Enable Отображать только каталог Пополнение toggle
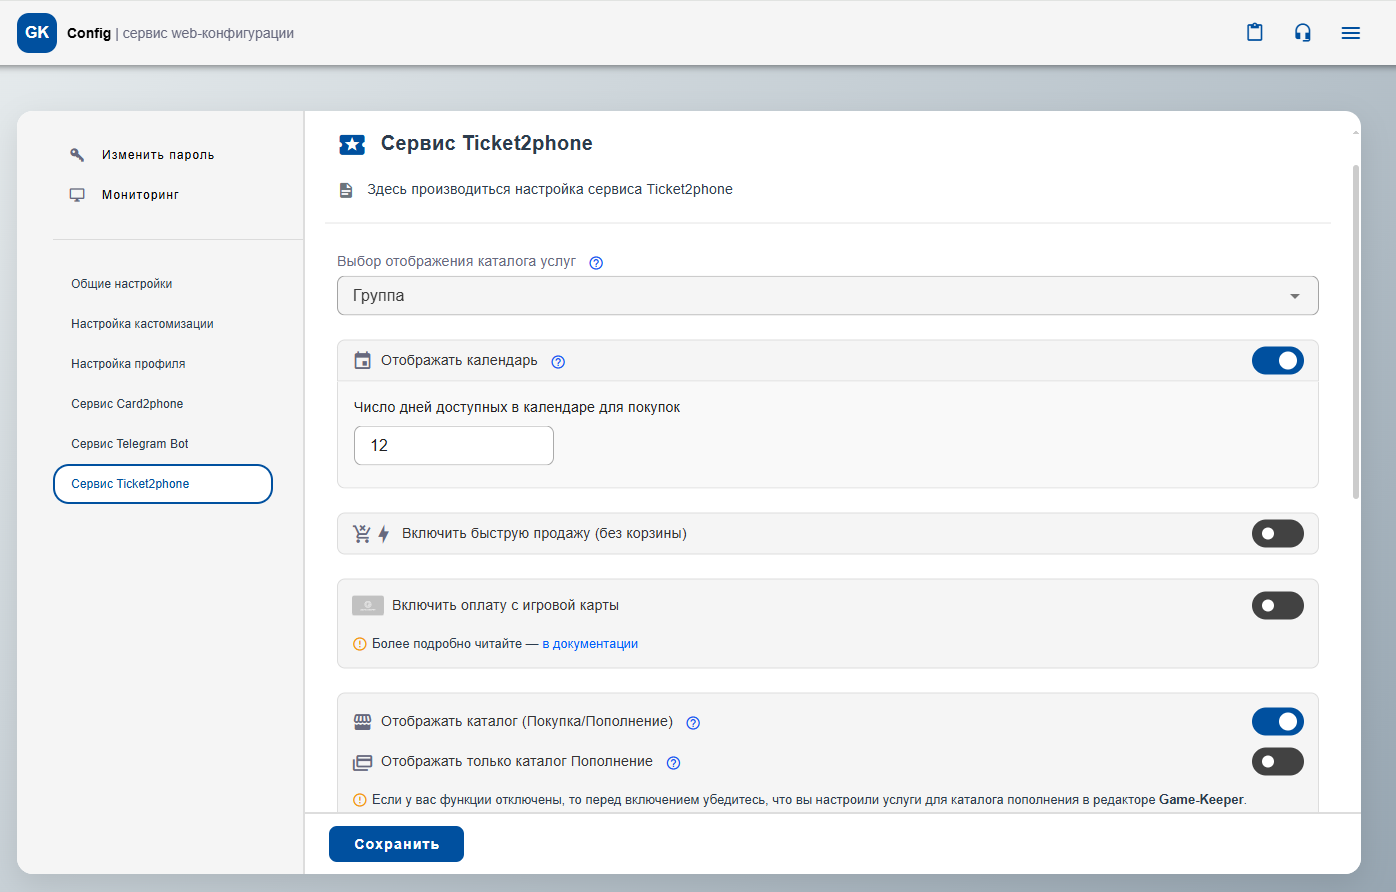Image resolution: width=1396 pixels, height=892 pixels. 1278,762
